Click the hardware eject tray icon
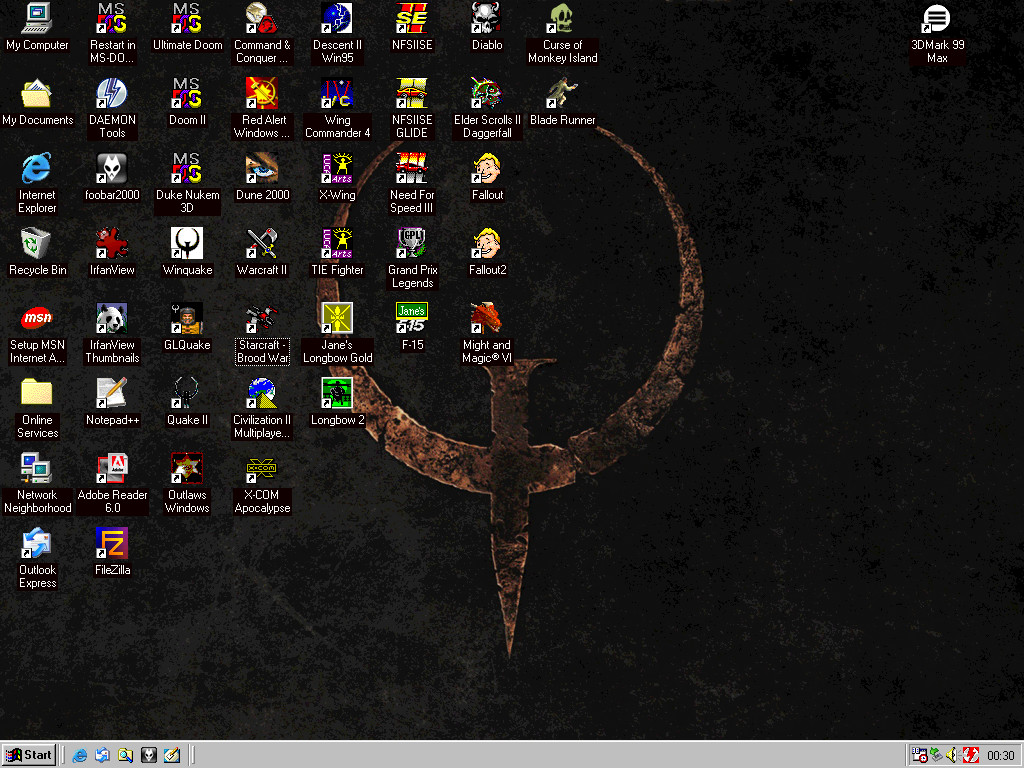Screen dimensions: 1024x768 [x=936, y=756]
